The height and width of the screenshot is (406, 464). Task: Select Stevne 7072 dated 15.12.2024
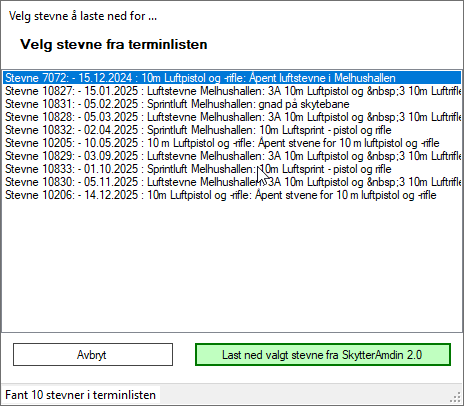point(232,78)
